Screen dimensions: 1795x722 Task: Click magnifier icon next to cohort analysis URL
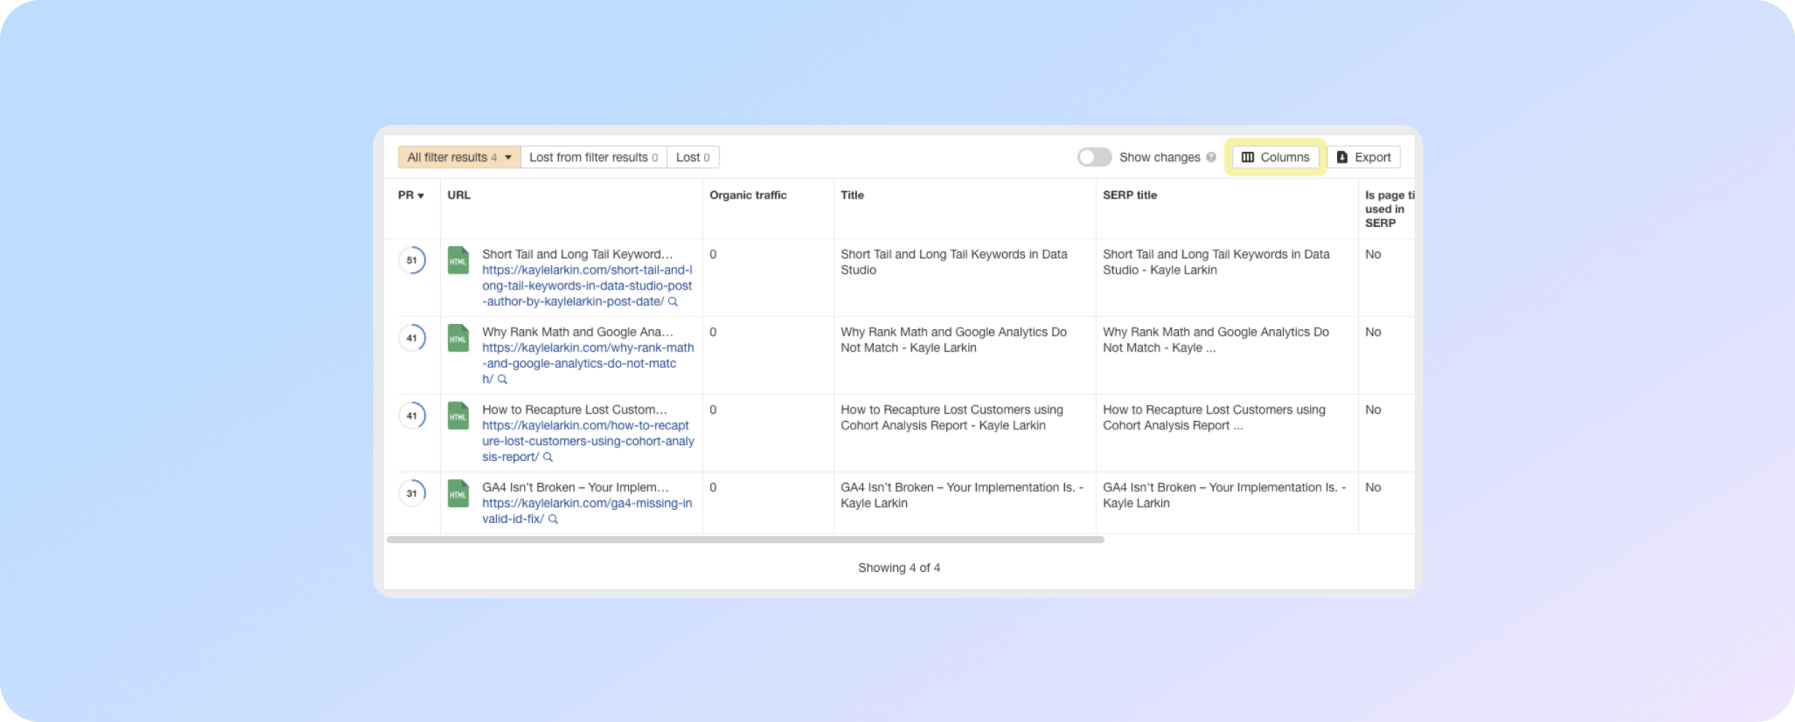[548, 458]
